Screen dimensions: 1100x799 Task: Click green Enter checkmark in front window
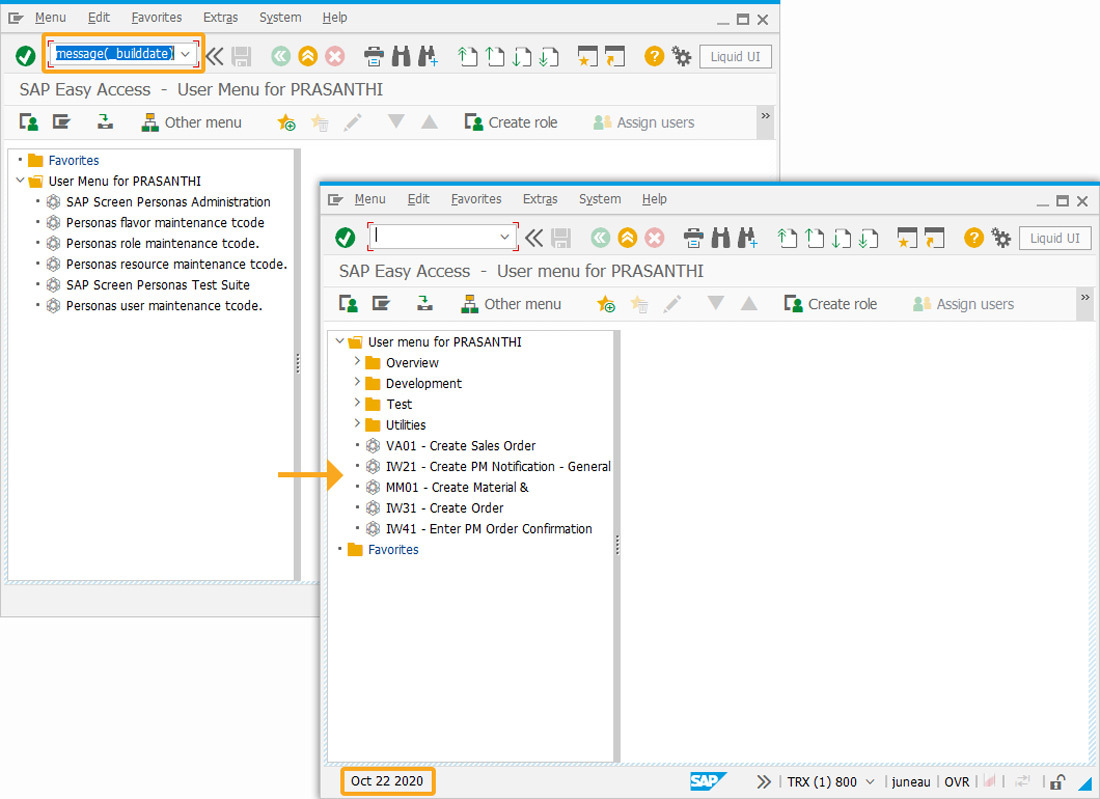345,238
